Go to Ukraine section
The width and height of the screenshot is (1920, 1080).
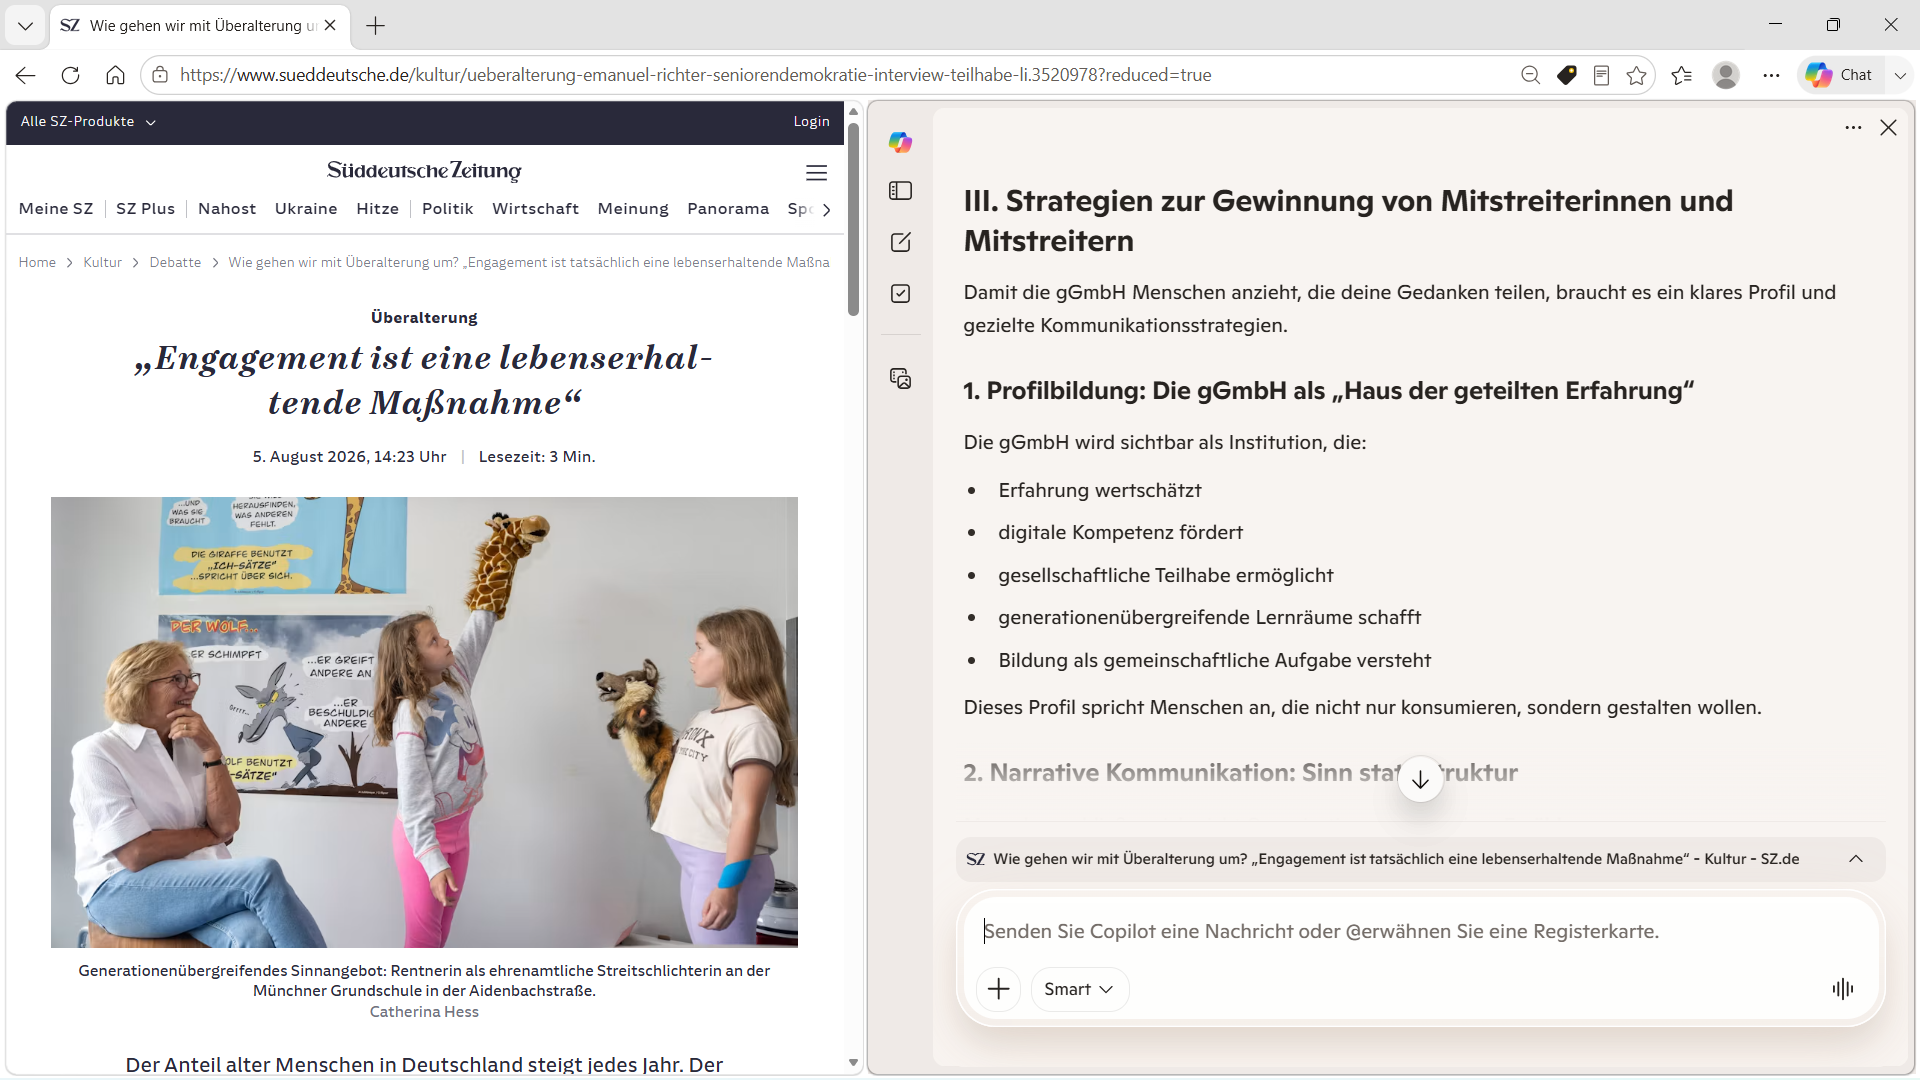(306, 209)
